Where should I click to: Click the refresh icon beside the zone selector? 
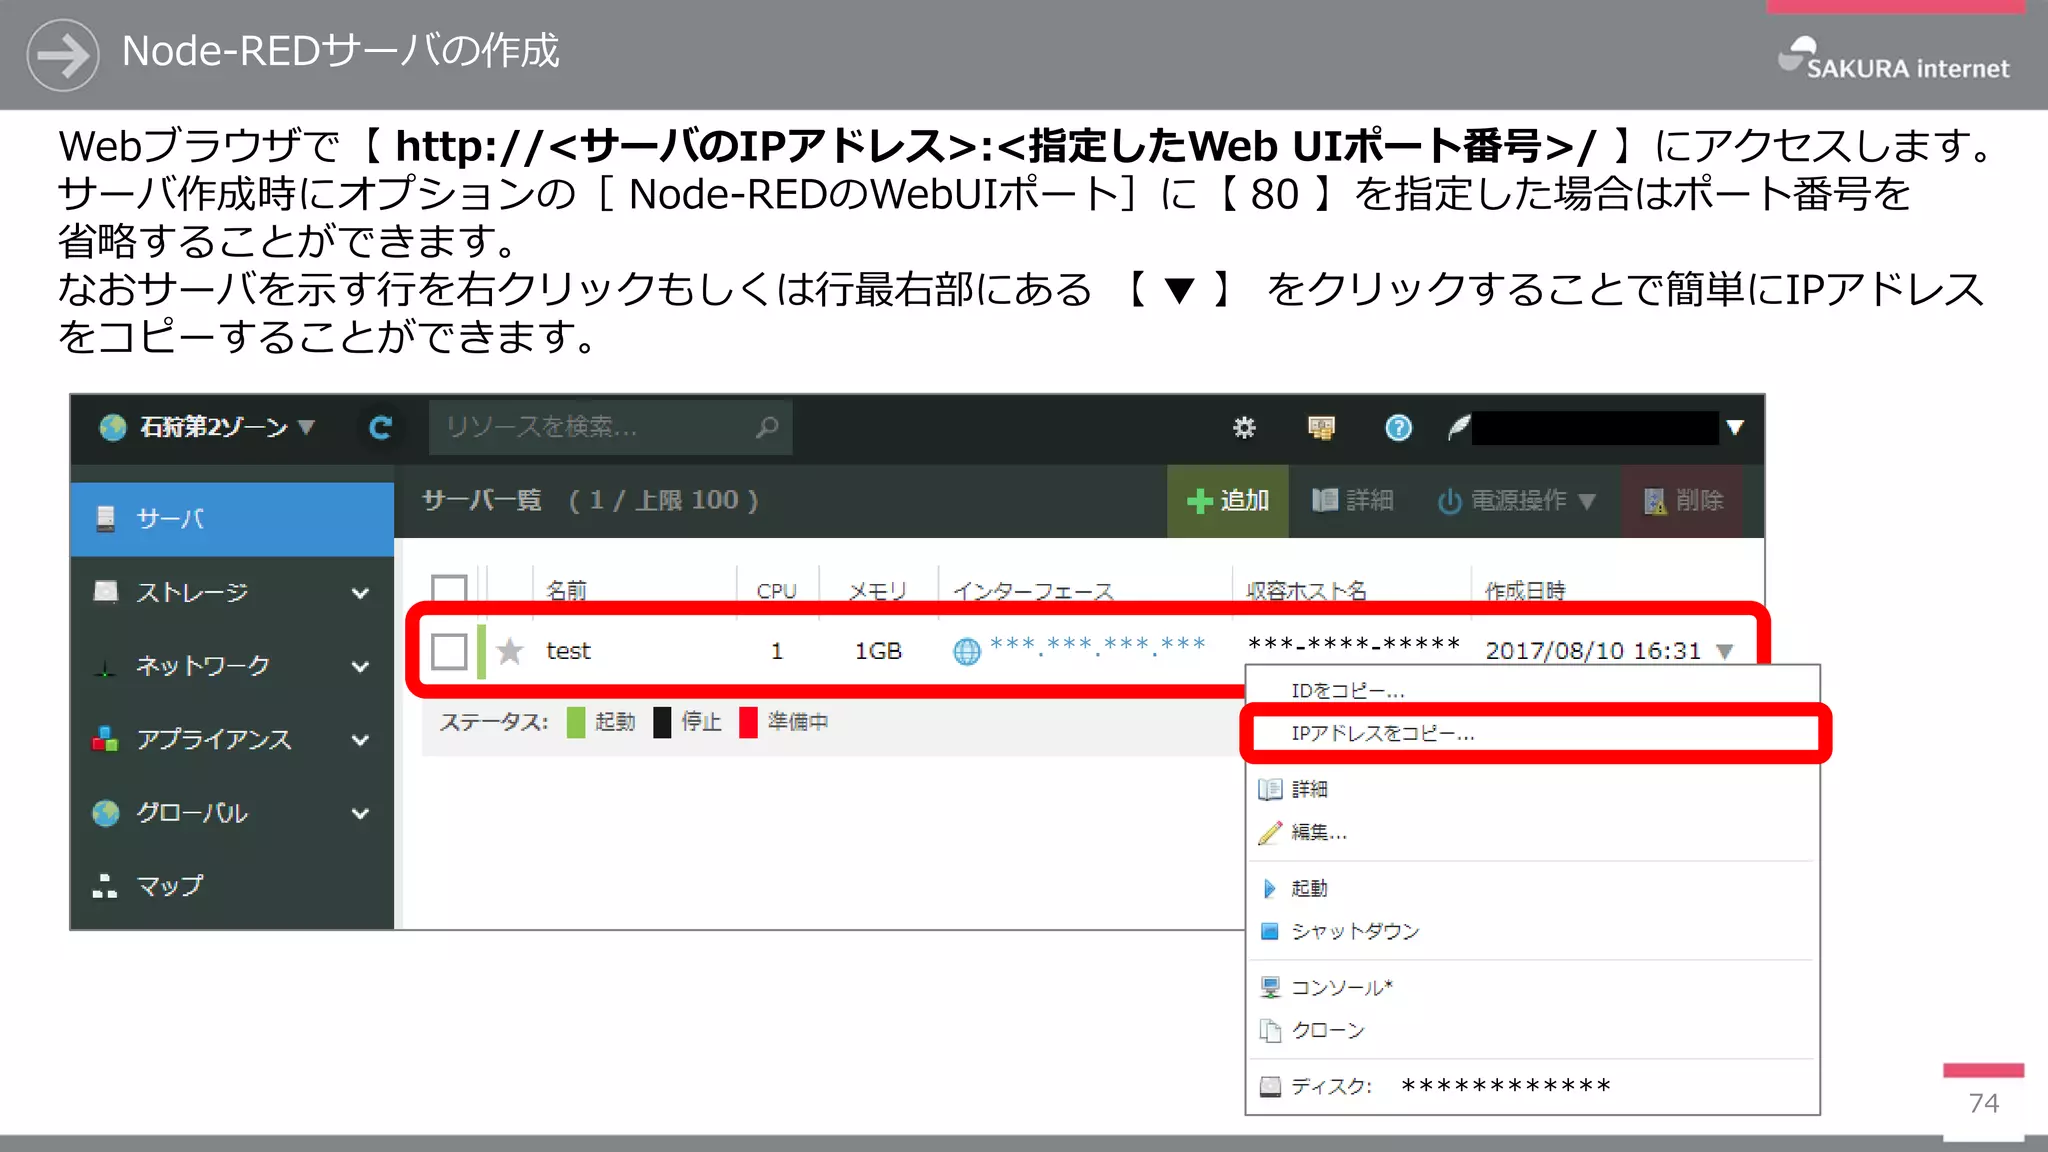[380, 428]
